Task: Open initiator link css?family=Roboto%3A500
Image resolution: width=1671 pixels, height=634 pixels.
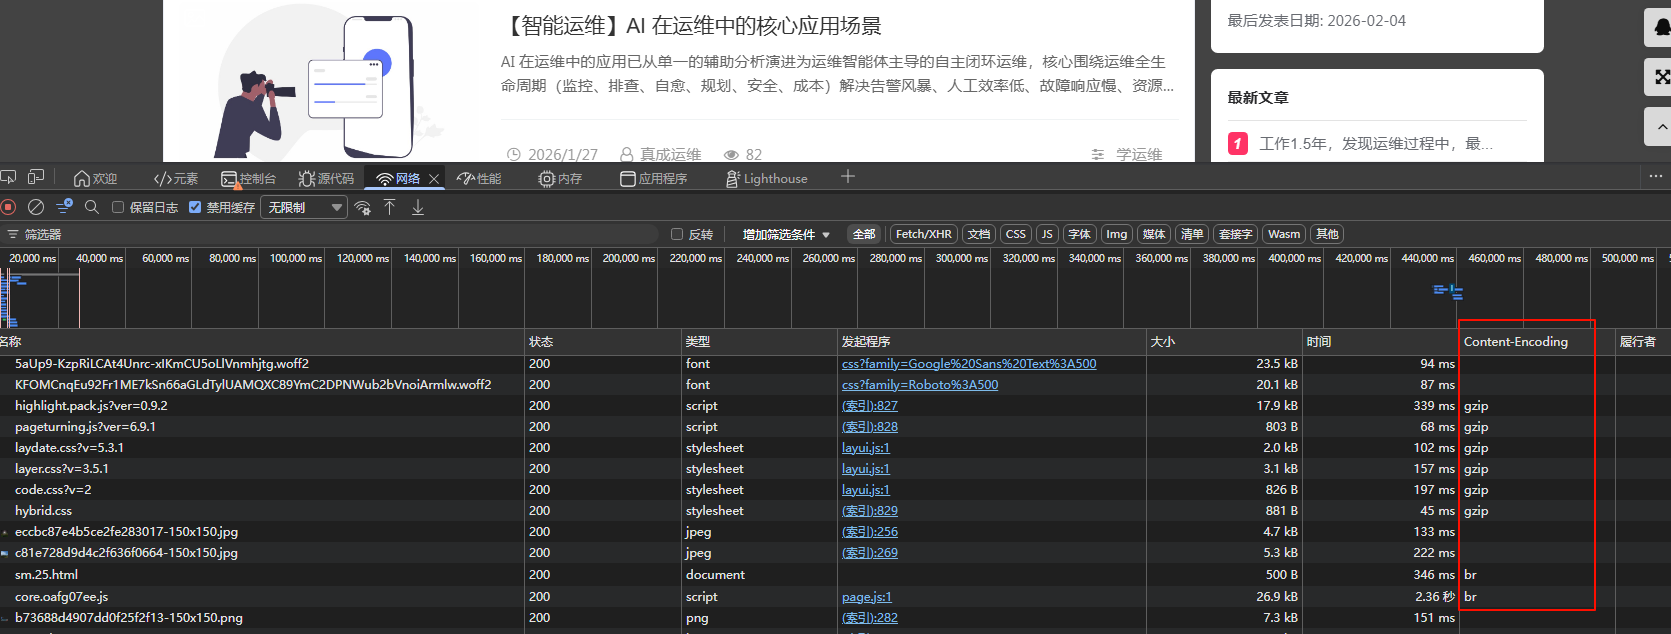Action: click(920, 385)
